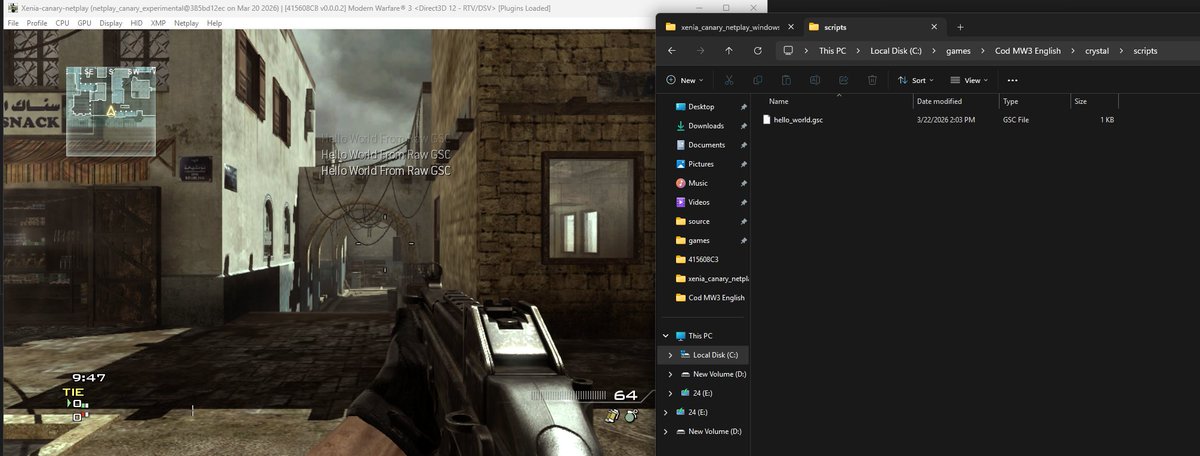The image size is (1200, 456).
Task: Click the forward navigation arrow in Explorer
Action: (699, 50)
